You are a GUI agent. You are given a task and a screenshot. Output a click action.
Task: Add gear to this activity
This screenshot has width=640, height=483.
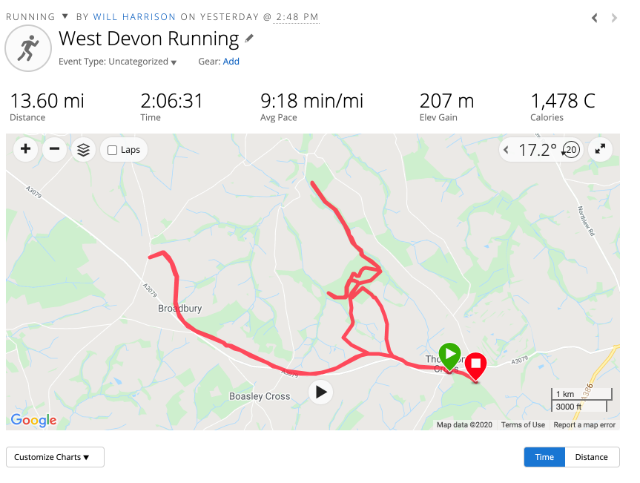pyautogui.click(x=231, y=62)
